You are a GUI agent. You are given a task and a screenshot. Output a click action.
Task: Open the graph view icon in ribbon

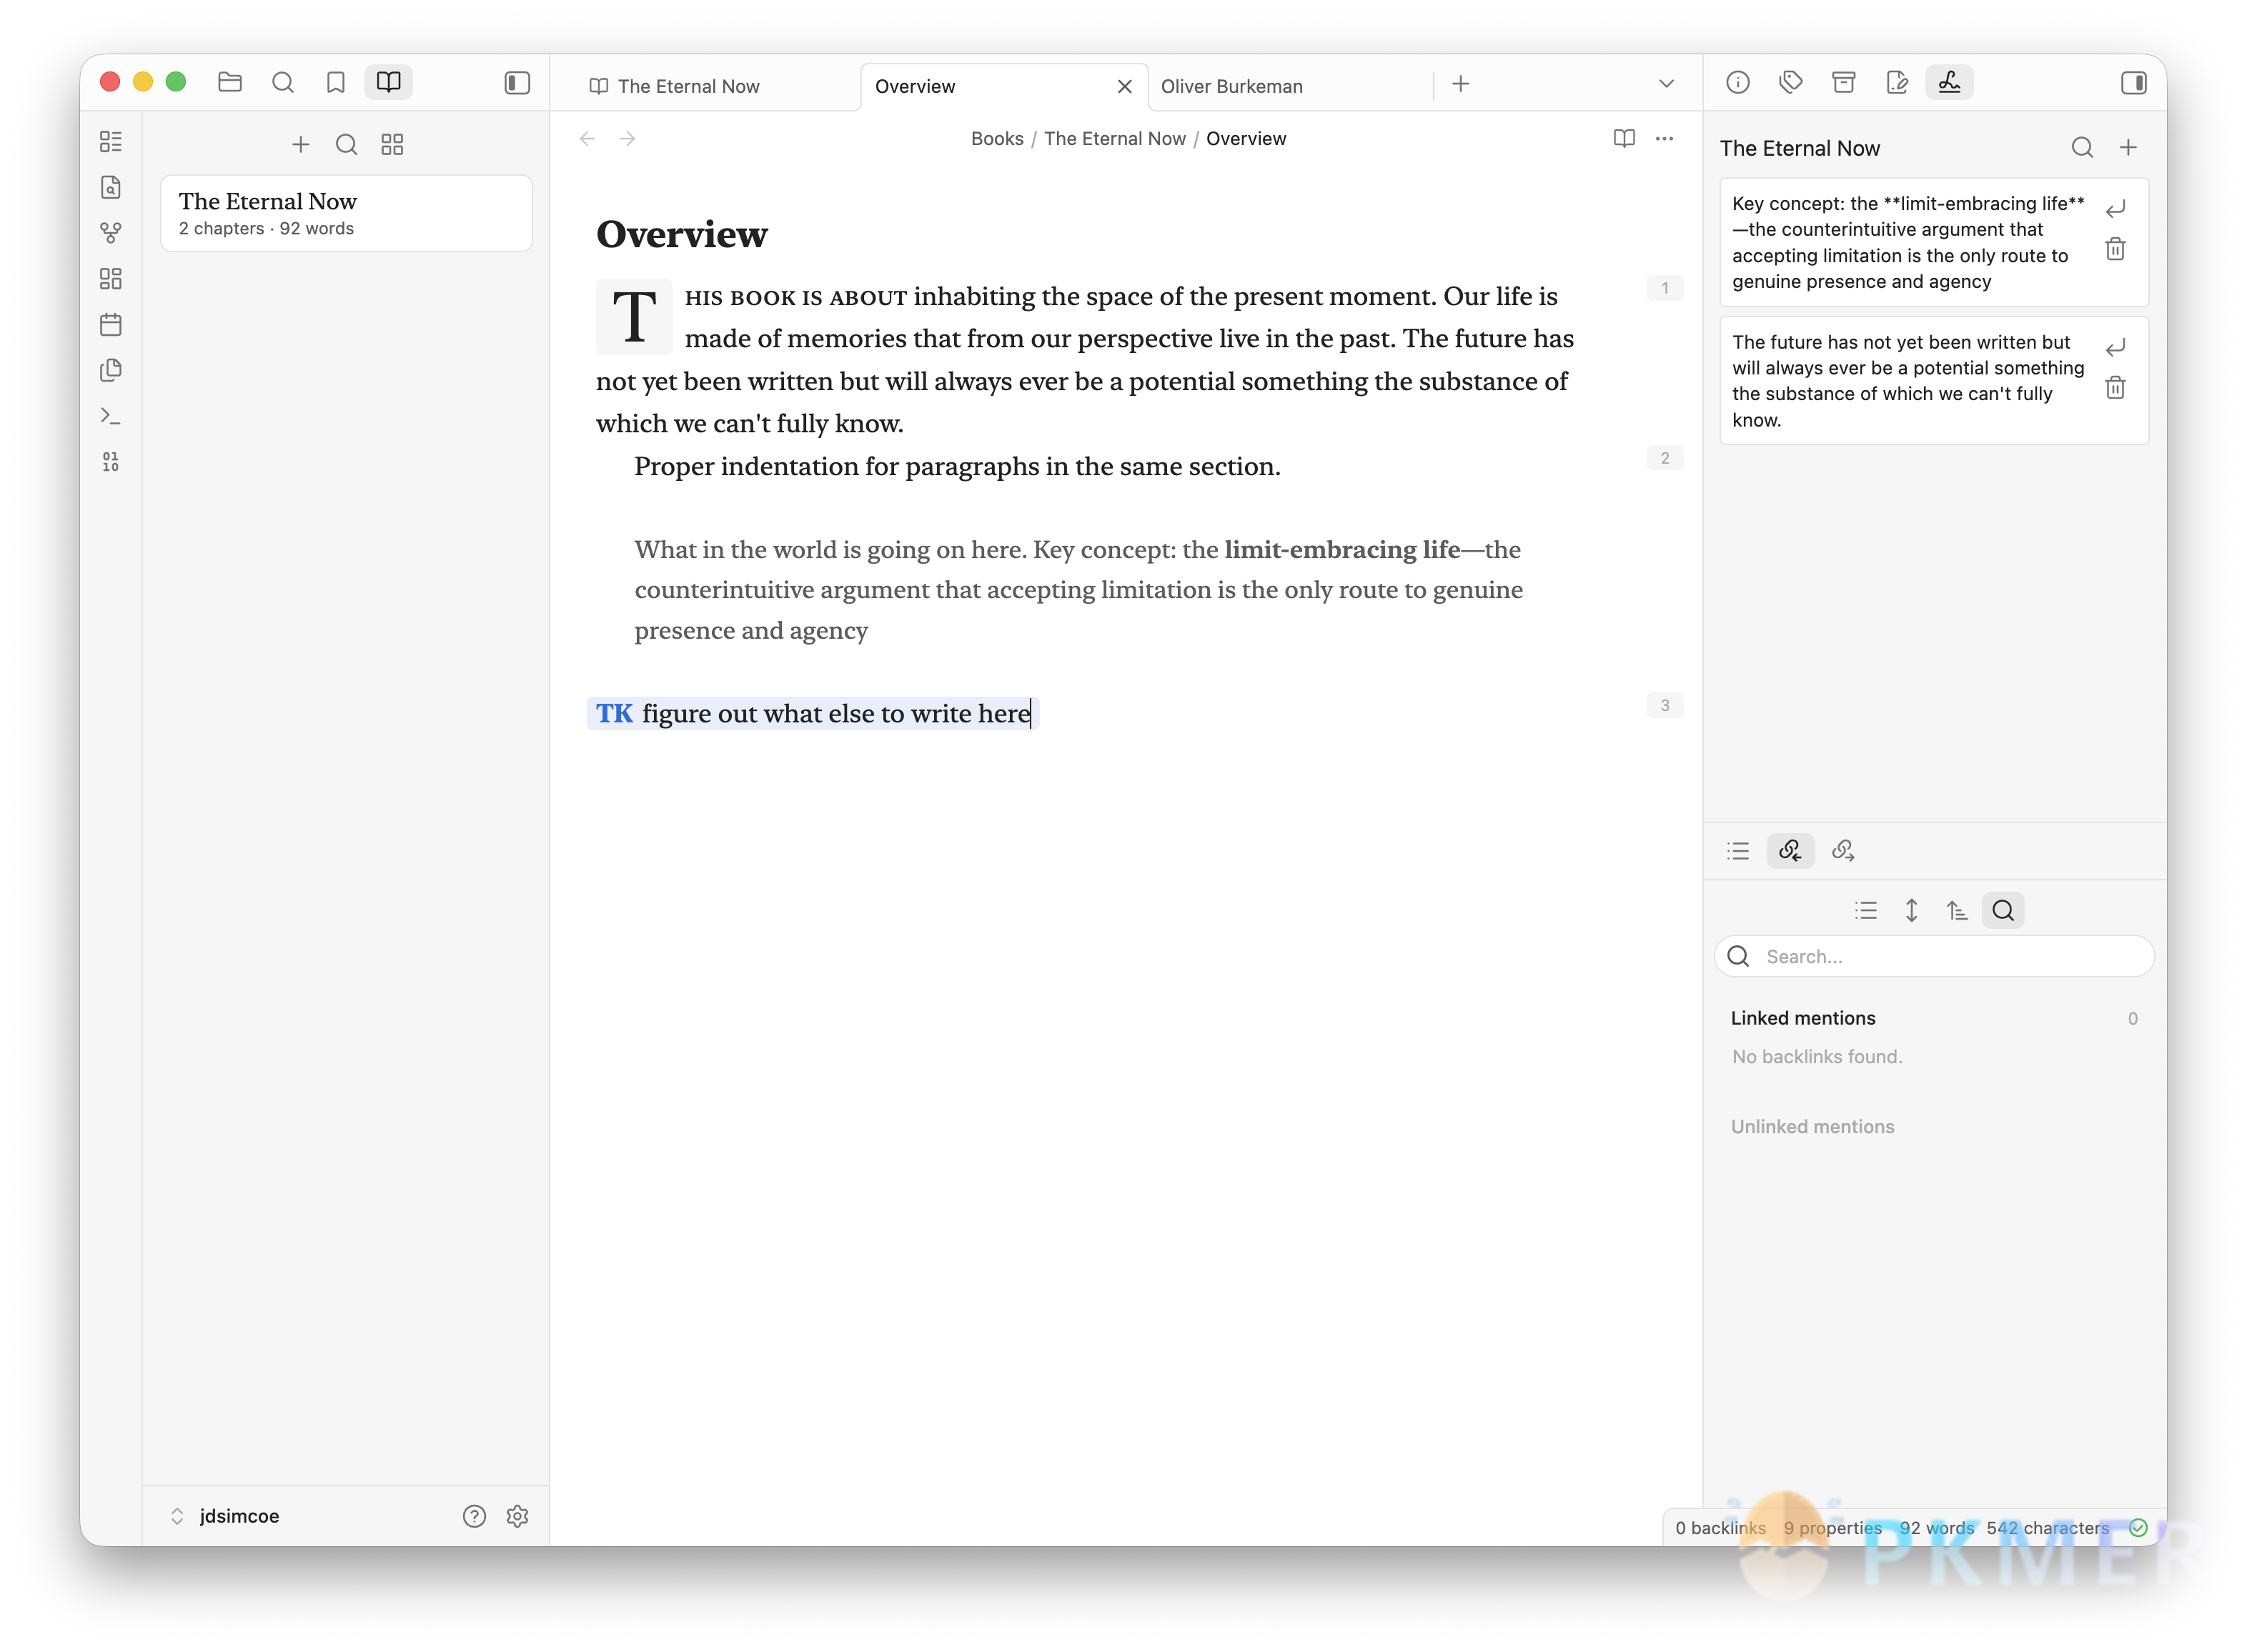coord(111,233)
